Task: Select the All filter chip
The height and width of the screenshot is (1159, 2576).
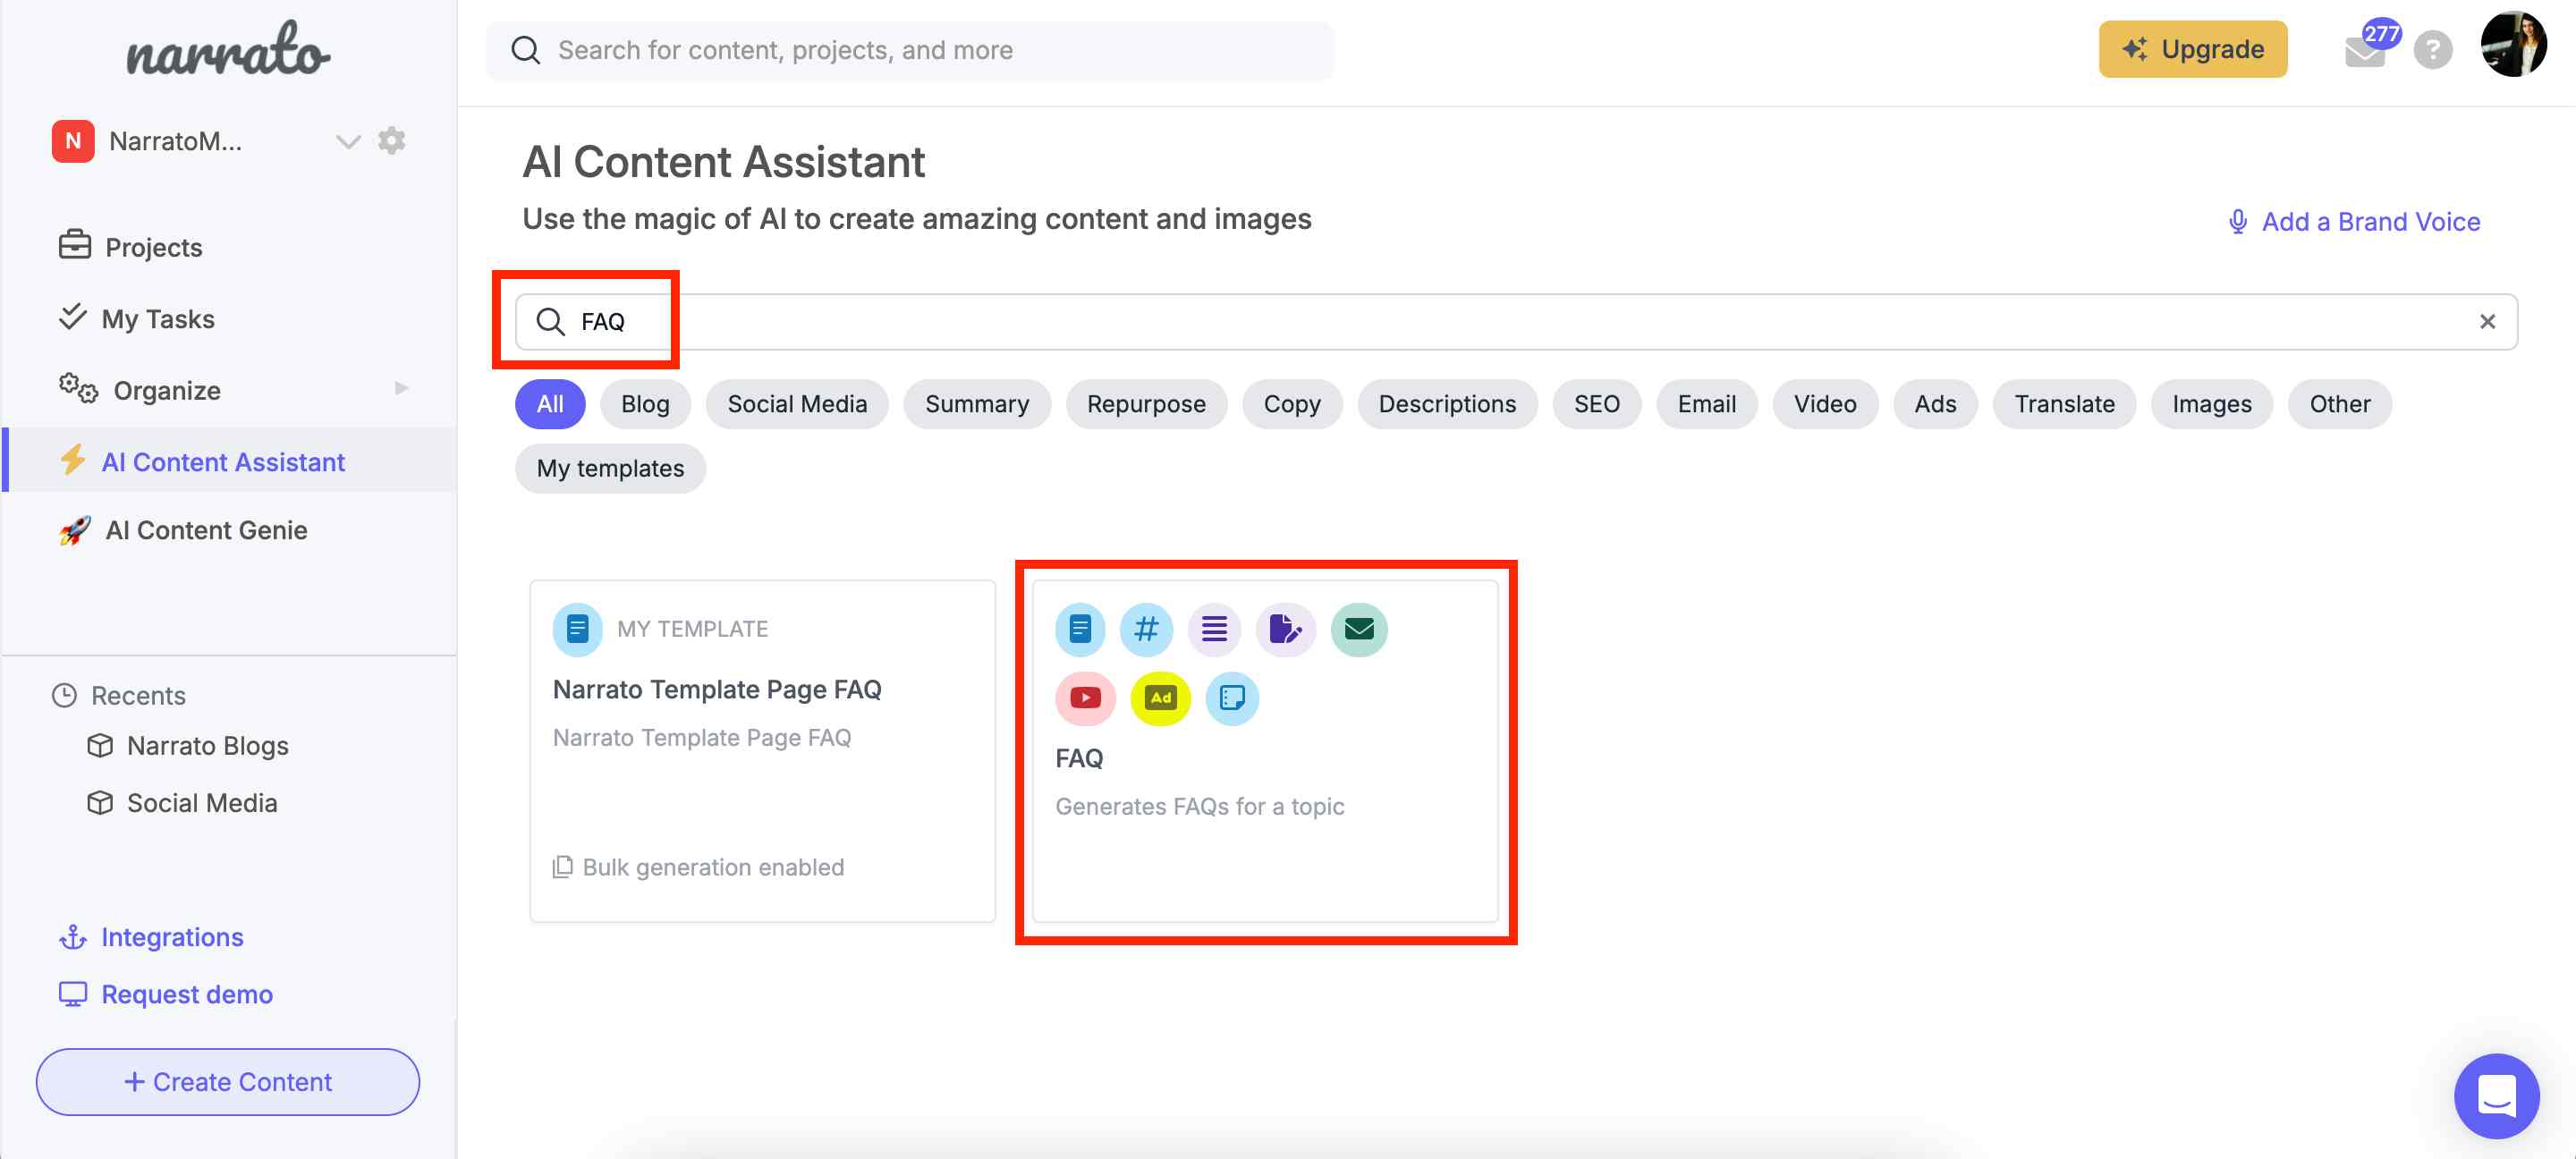Action: [550, 404]
